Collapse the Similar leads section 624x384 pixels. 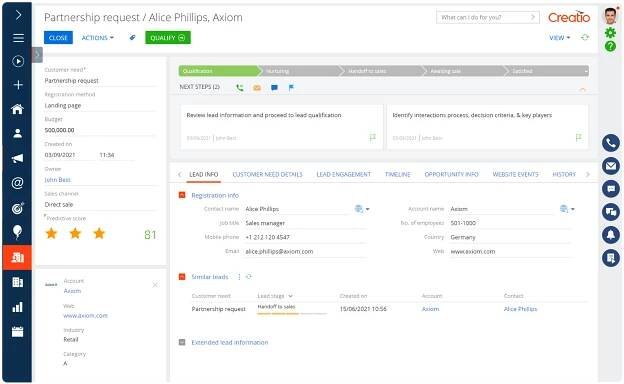click(182, 277)
